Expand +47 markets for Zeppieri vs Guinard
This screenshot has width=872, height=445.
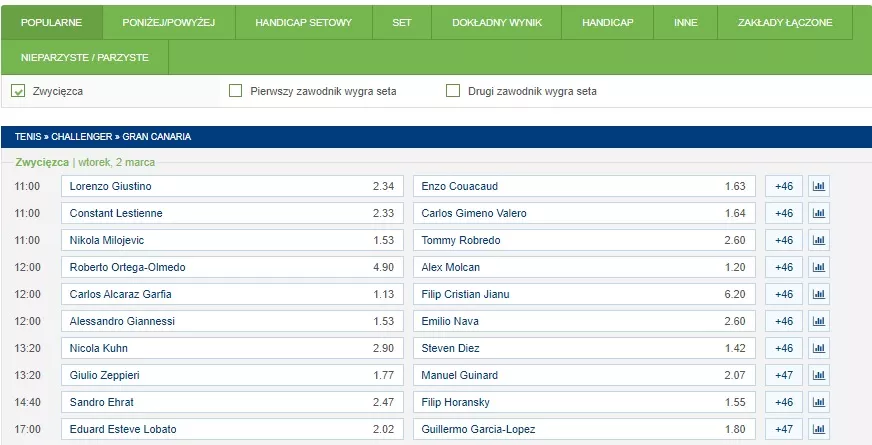784,375
